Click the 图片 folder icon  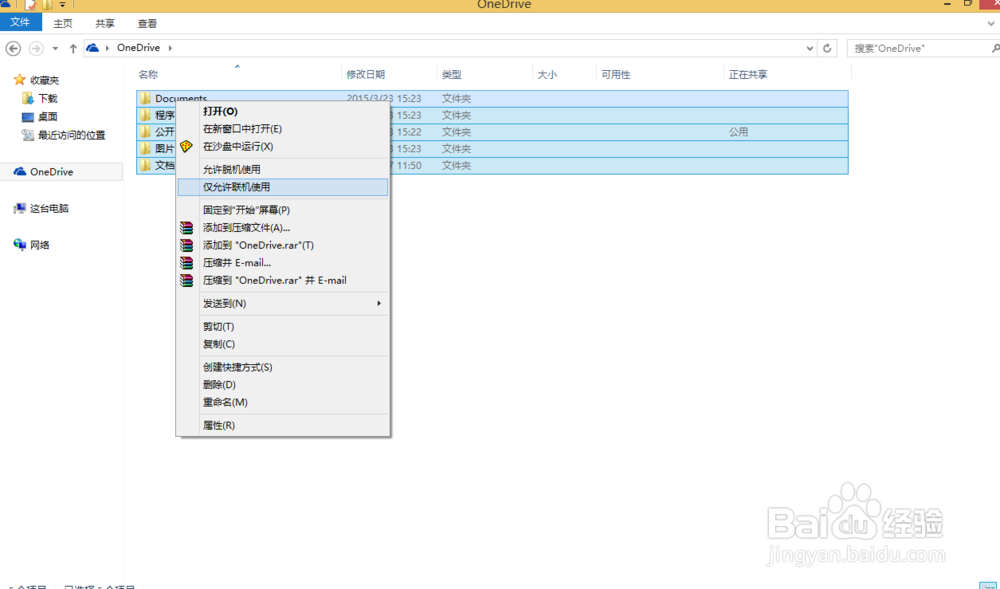[x=145, y=148]
